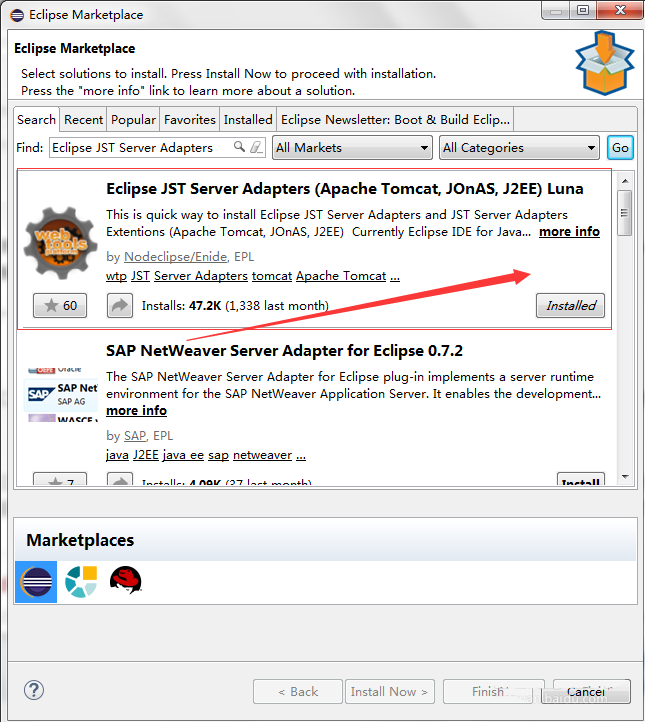Viewport: 645px width, 722px height.
Task: Open the All Markets dropdown
Action: (x=352, y=148)
